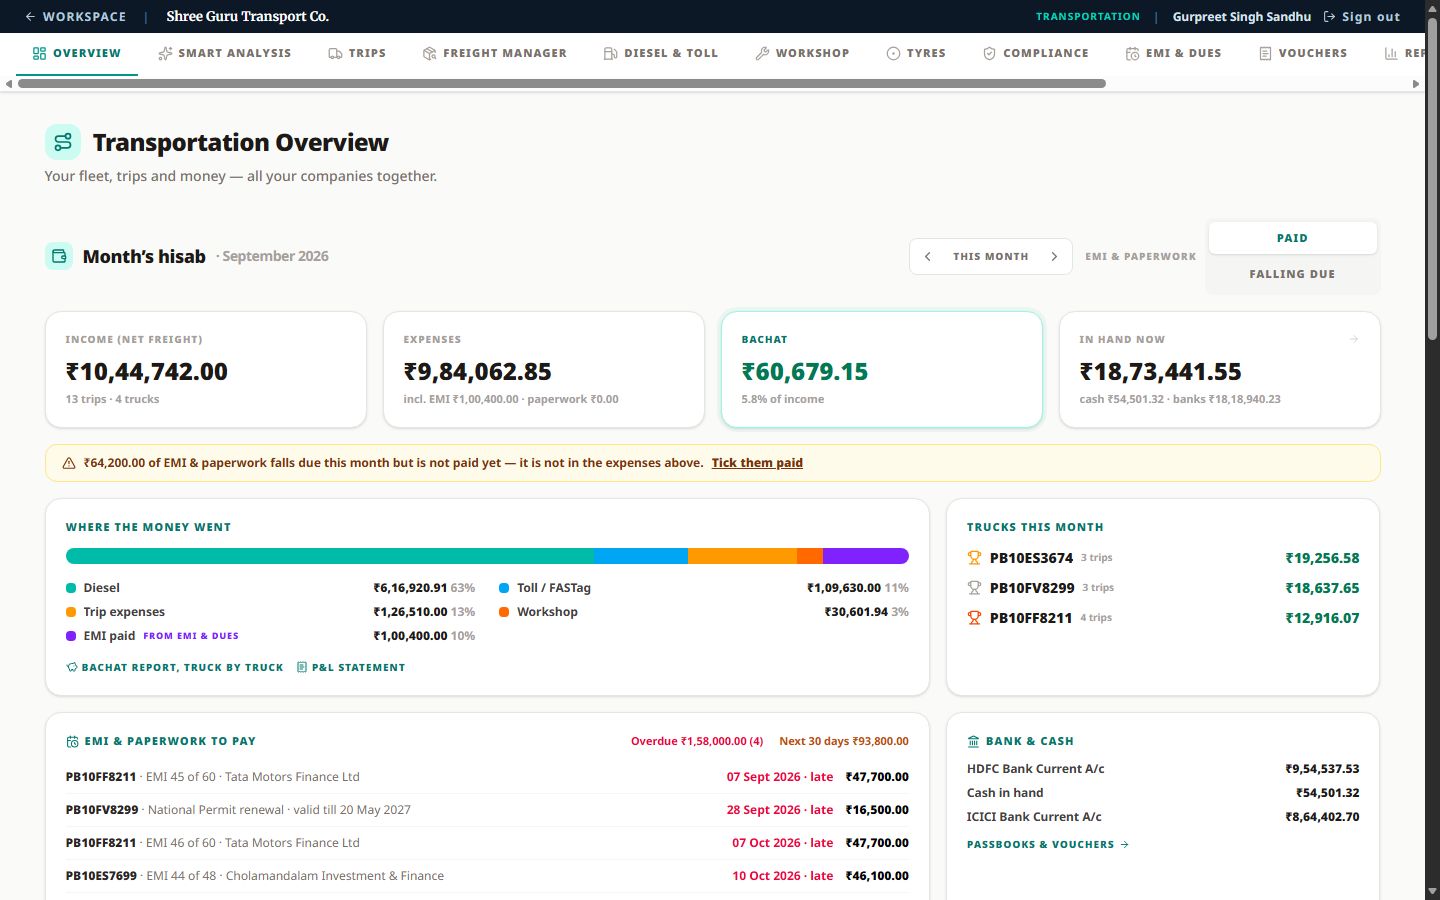
Task: Open the Tyres tab
Action: (916, 53)
